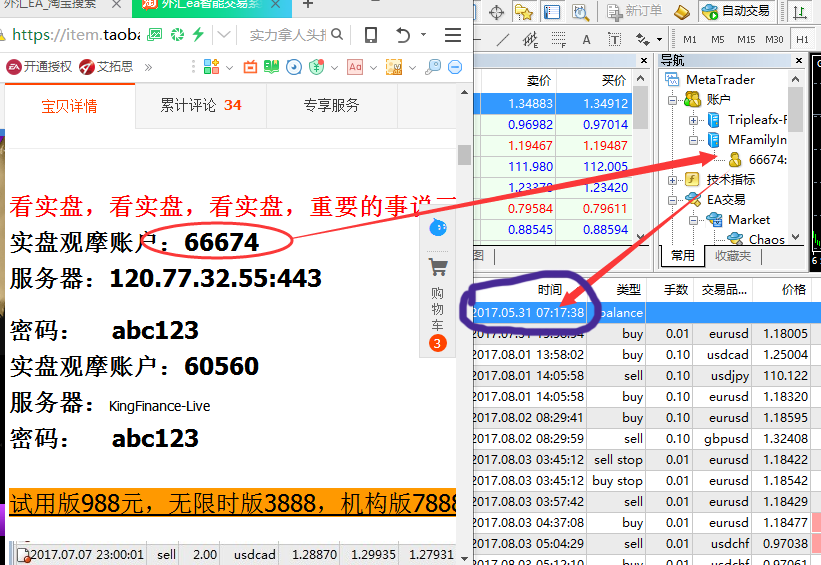Screen dimensions: 821x565
Task: Open the Strategy Tester magnifier icon
Action: [580, 12]
